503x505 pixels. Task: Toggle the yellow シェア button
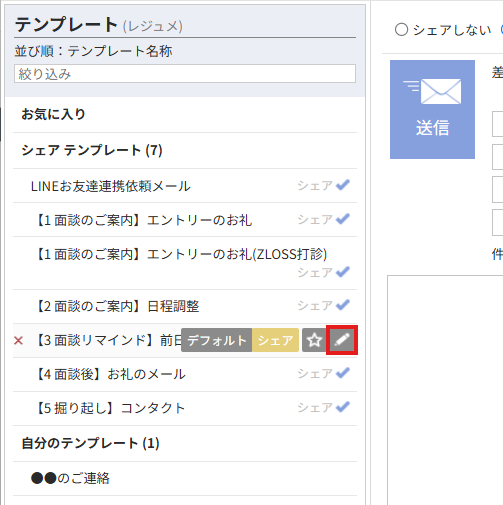pyautogui.click(x=275, y=340)
